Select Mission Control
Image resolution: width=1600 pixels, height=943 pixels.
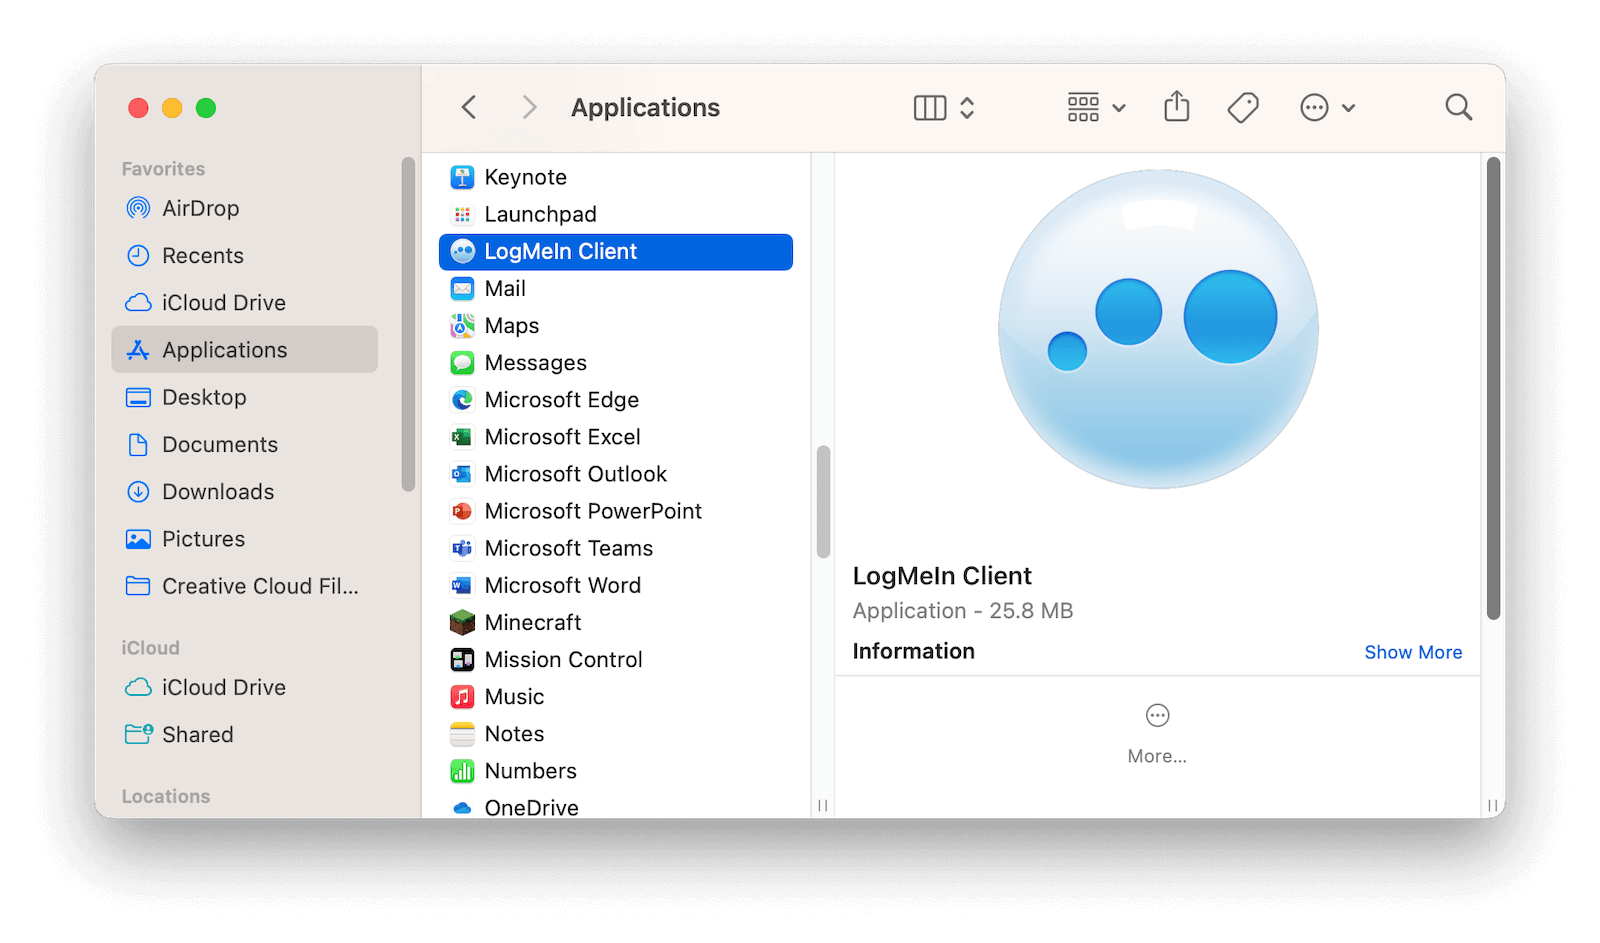tap(616, 659)
